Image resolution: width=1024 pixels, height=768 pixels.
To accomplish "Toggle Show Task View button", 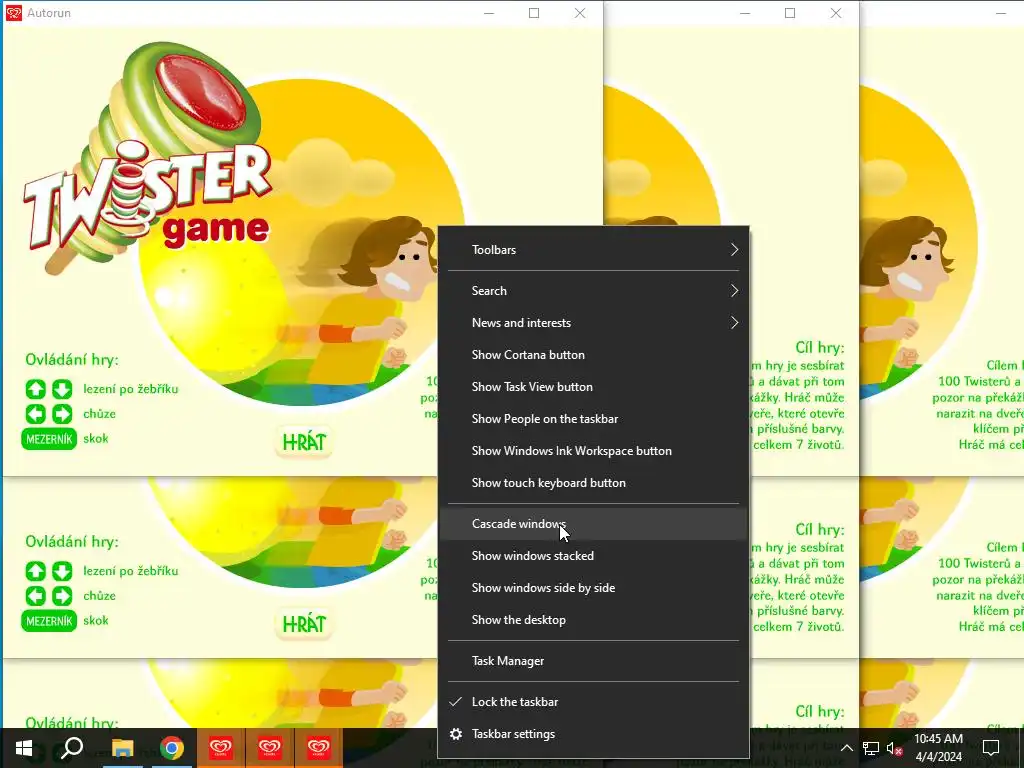I will tap(594, 387).
